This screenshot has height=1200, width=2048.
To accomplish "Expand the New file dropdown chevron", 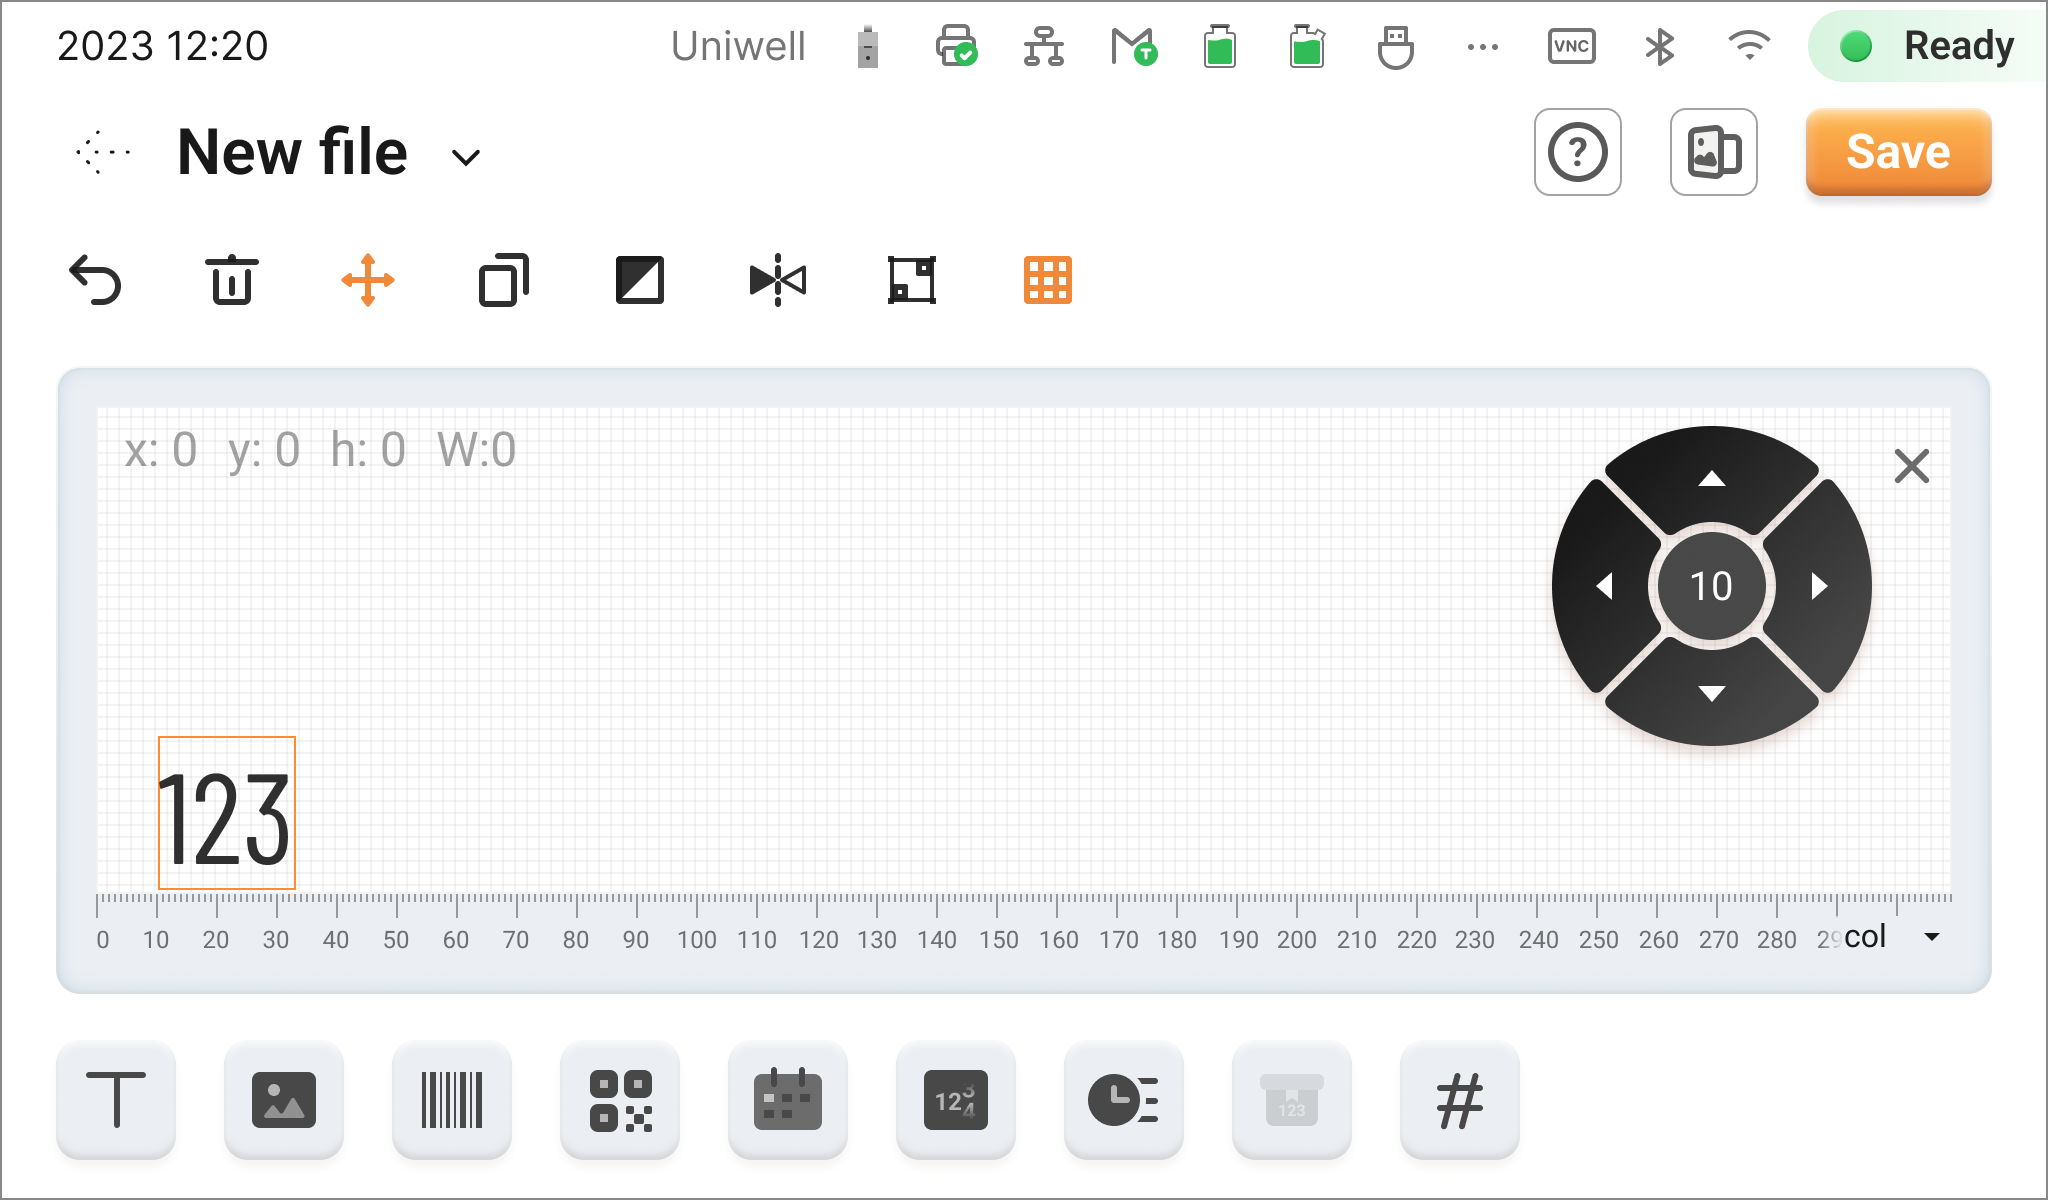I will 466,157.
